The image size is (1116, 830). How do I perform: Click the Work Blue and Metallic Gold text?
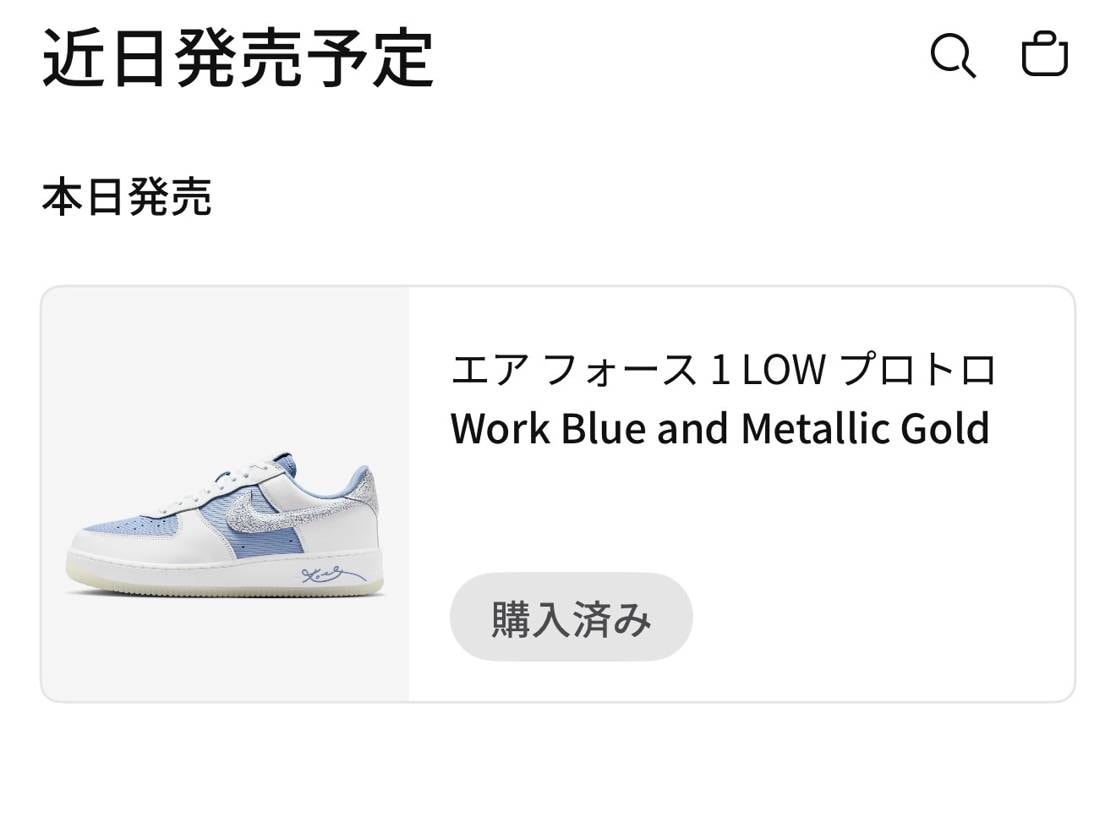point(719,428)
